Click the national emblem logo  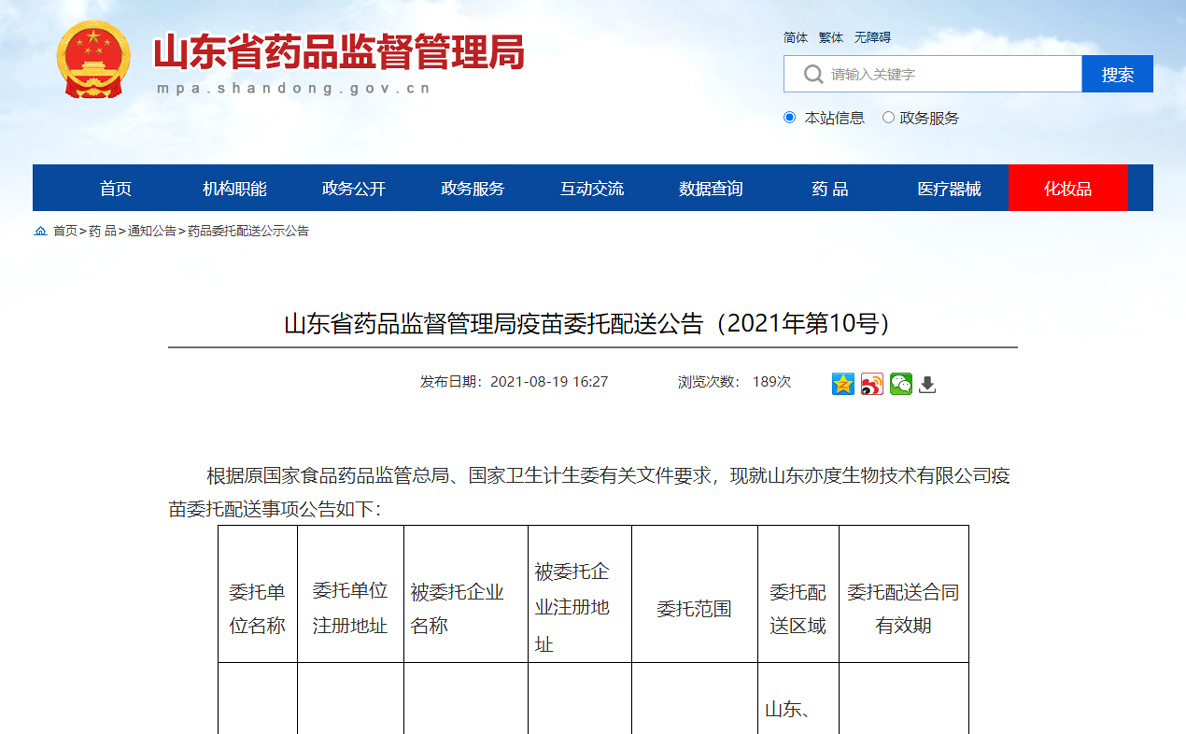coord(93,60)
